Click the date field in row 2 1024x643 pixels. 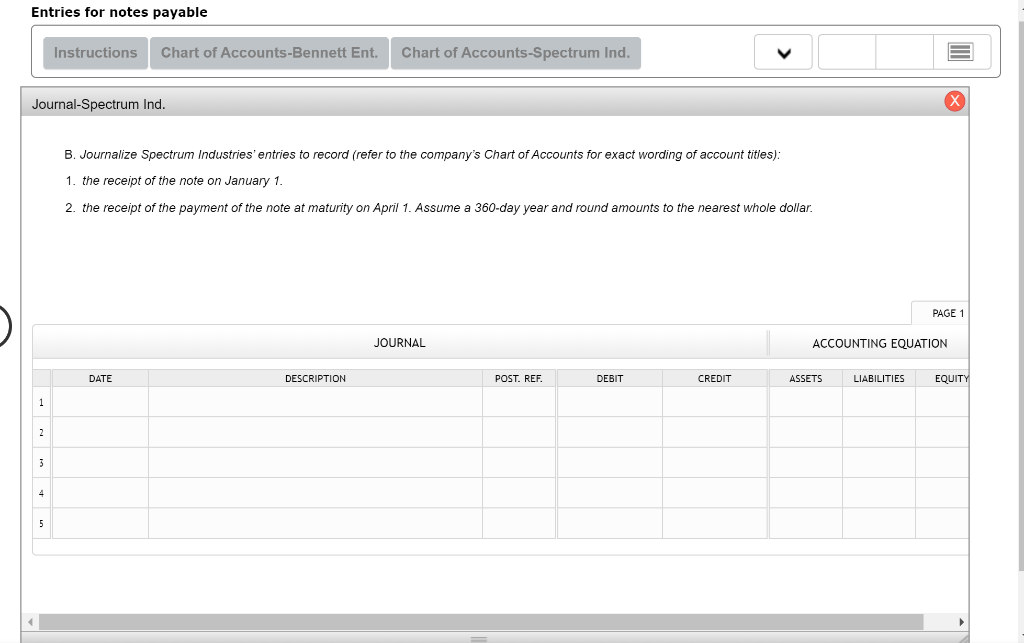100,432
